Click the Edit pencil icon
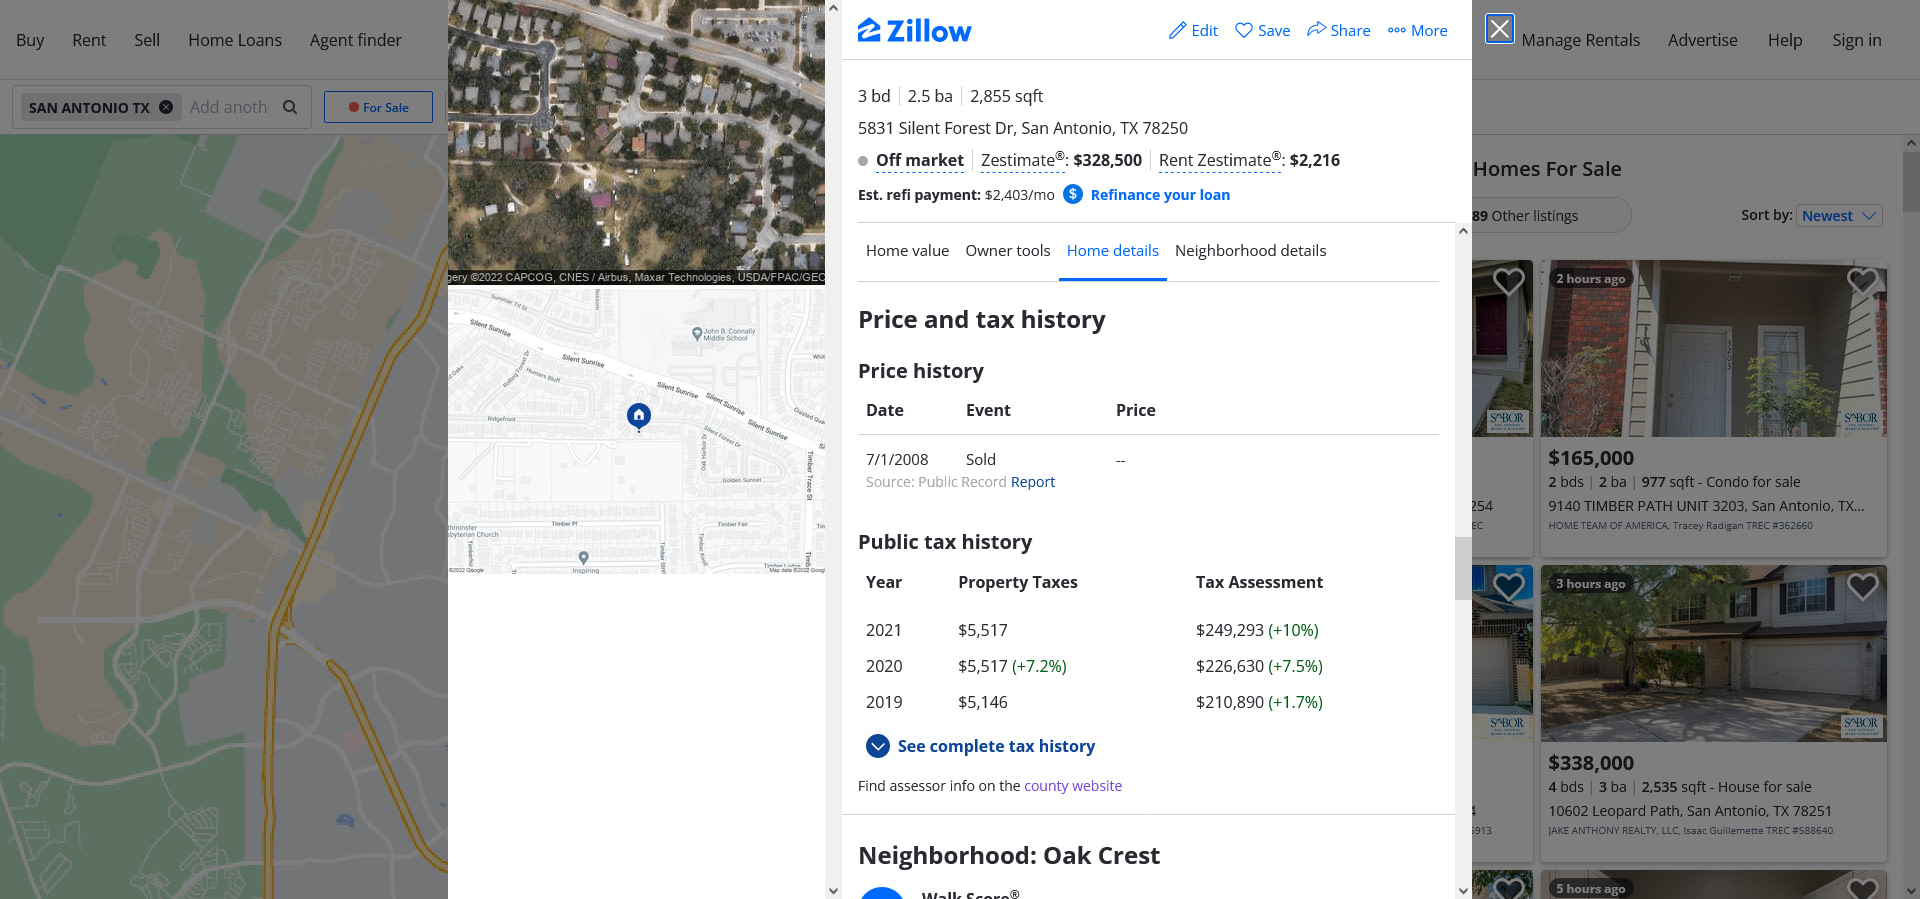This screenshot has height=899, width=1920. 1178,31
